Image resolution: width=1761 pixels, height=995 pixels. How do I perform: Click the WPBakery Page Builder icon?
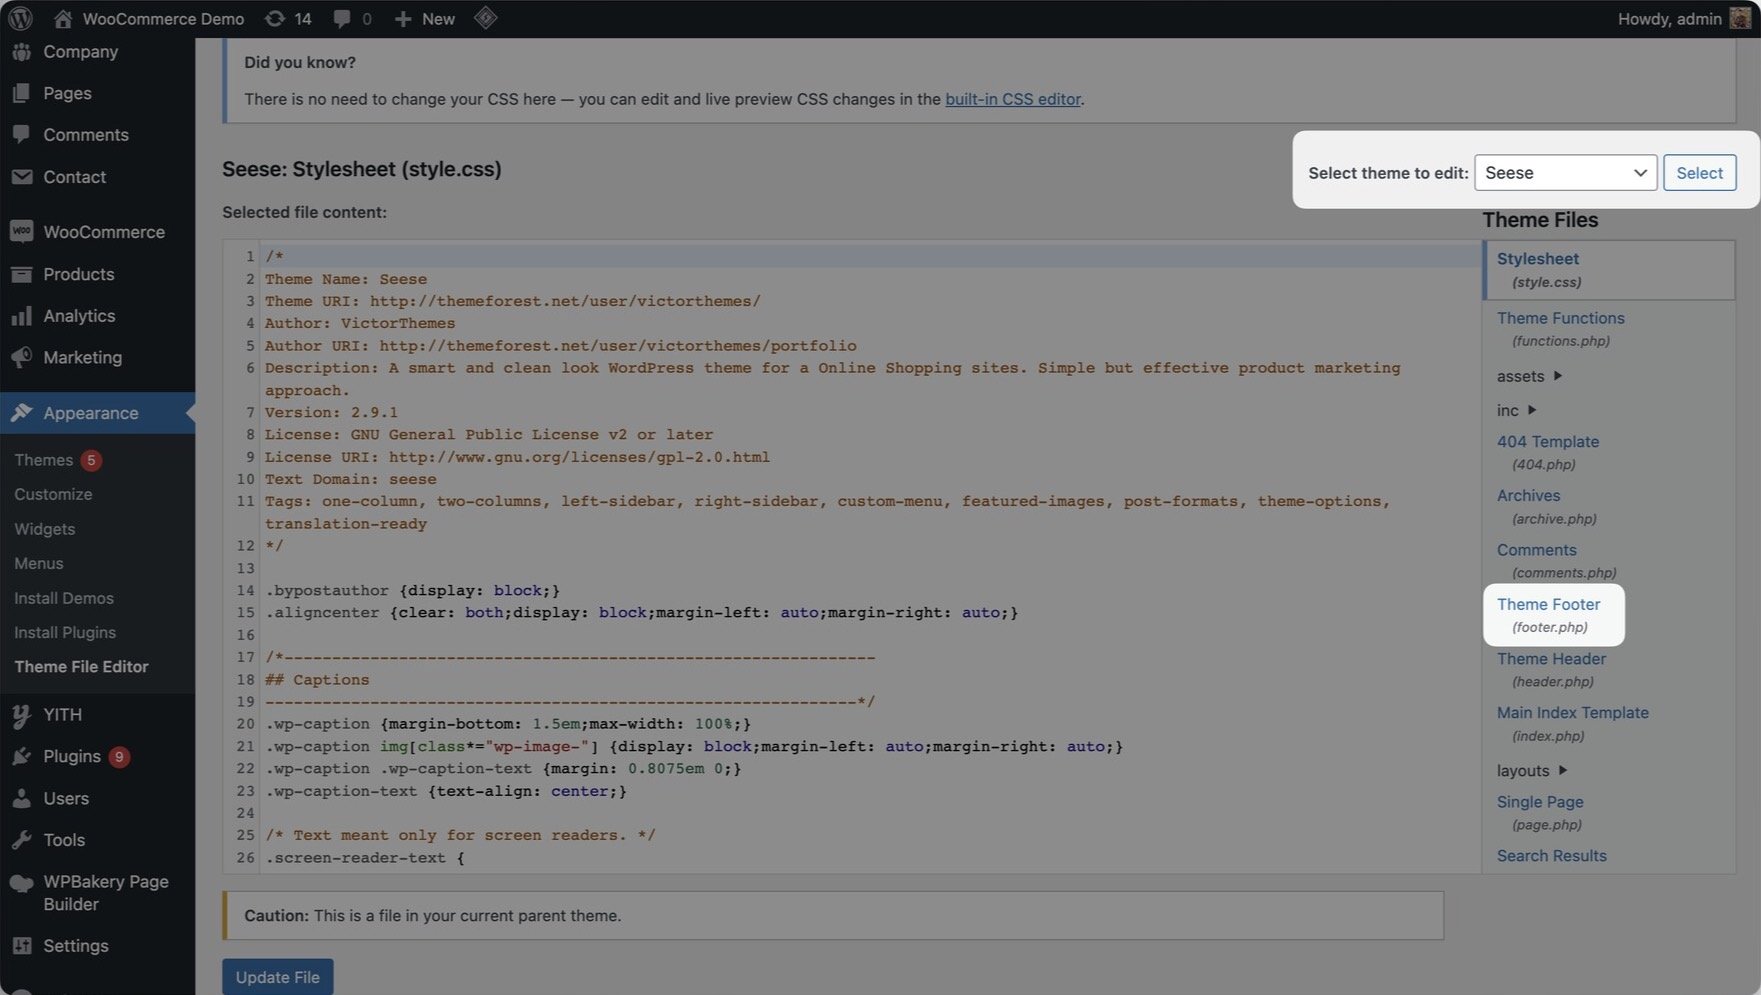click(21, 883)
